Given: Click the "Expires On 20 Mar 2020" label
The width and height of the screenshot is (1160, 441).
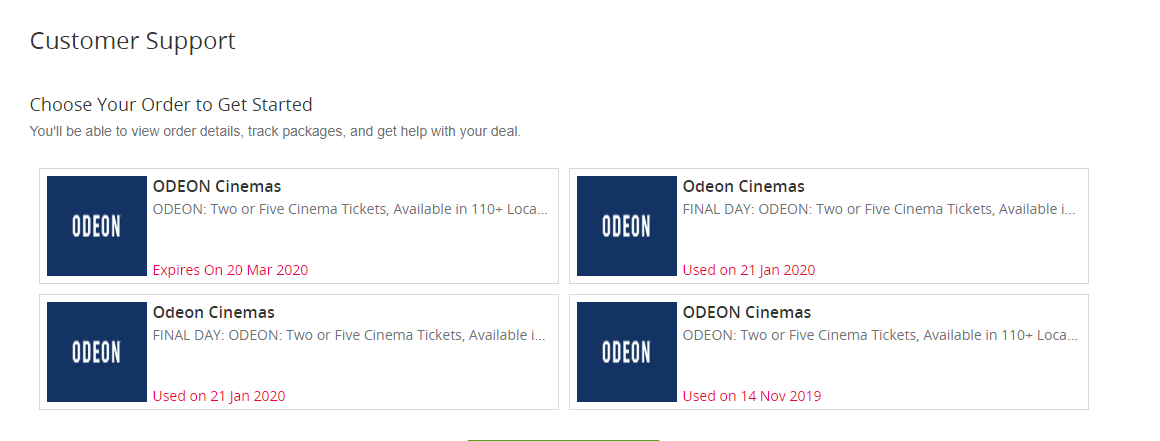Looking at the screenshot, I should [231, 270].
